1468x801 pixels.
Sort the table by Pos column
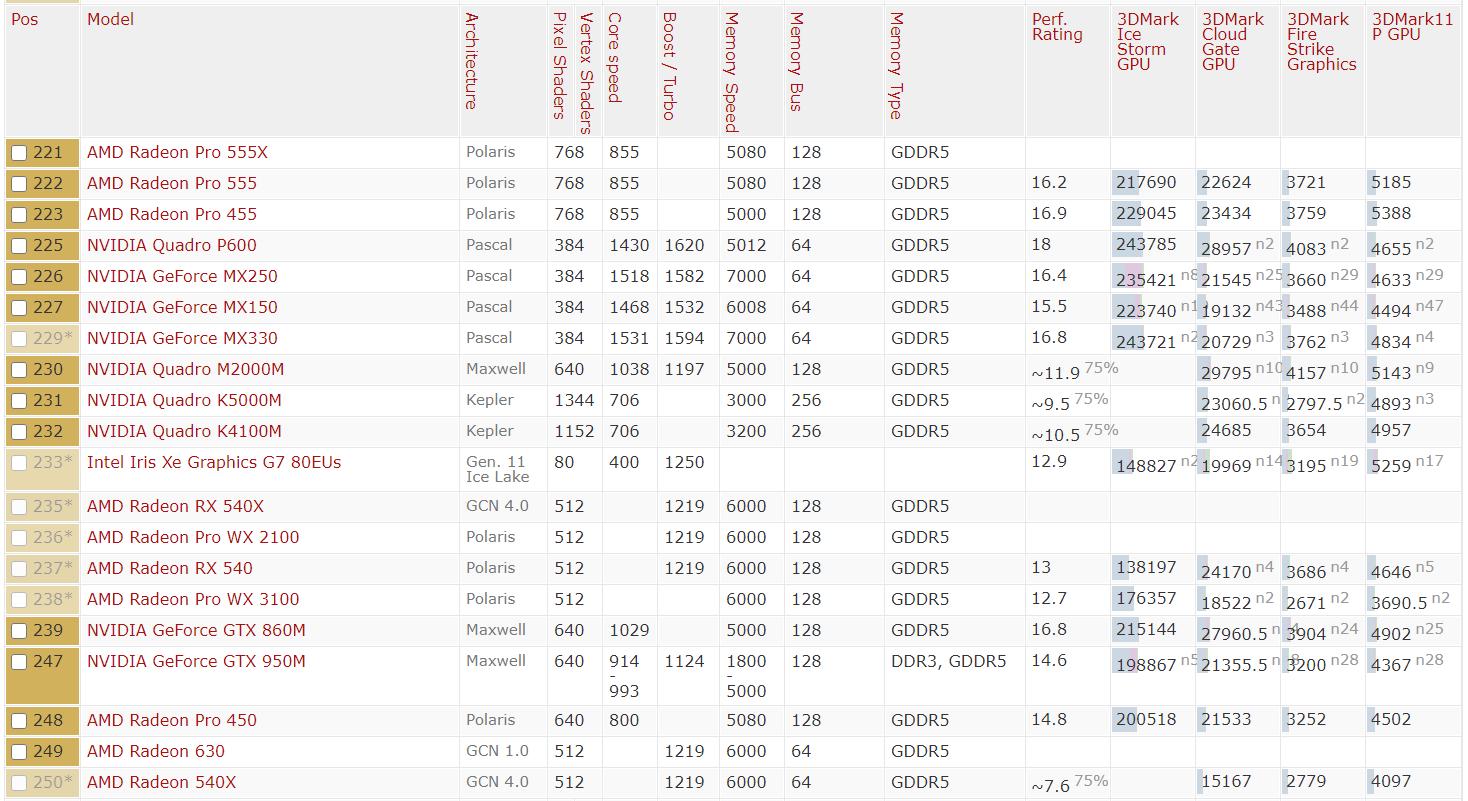pos(25,20)
